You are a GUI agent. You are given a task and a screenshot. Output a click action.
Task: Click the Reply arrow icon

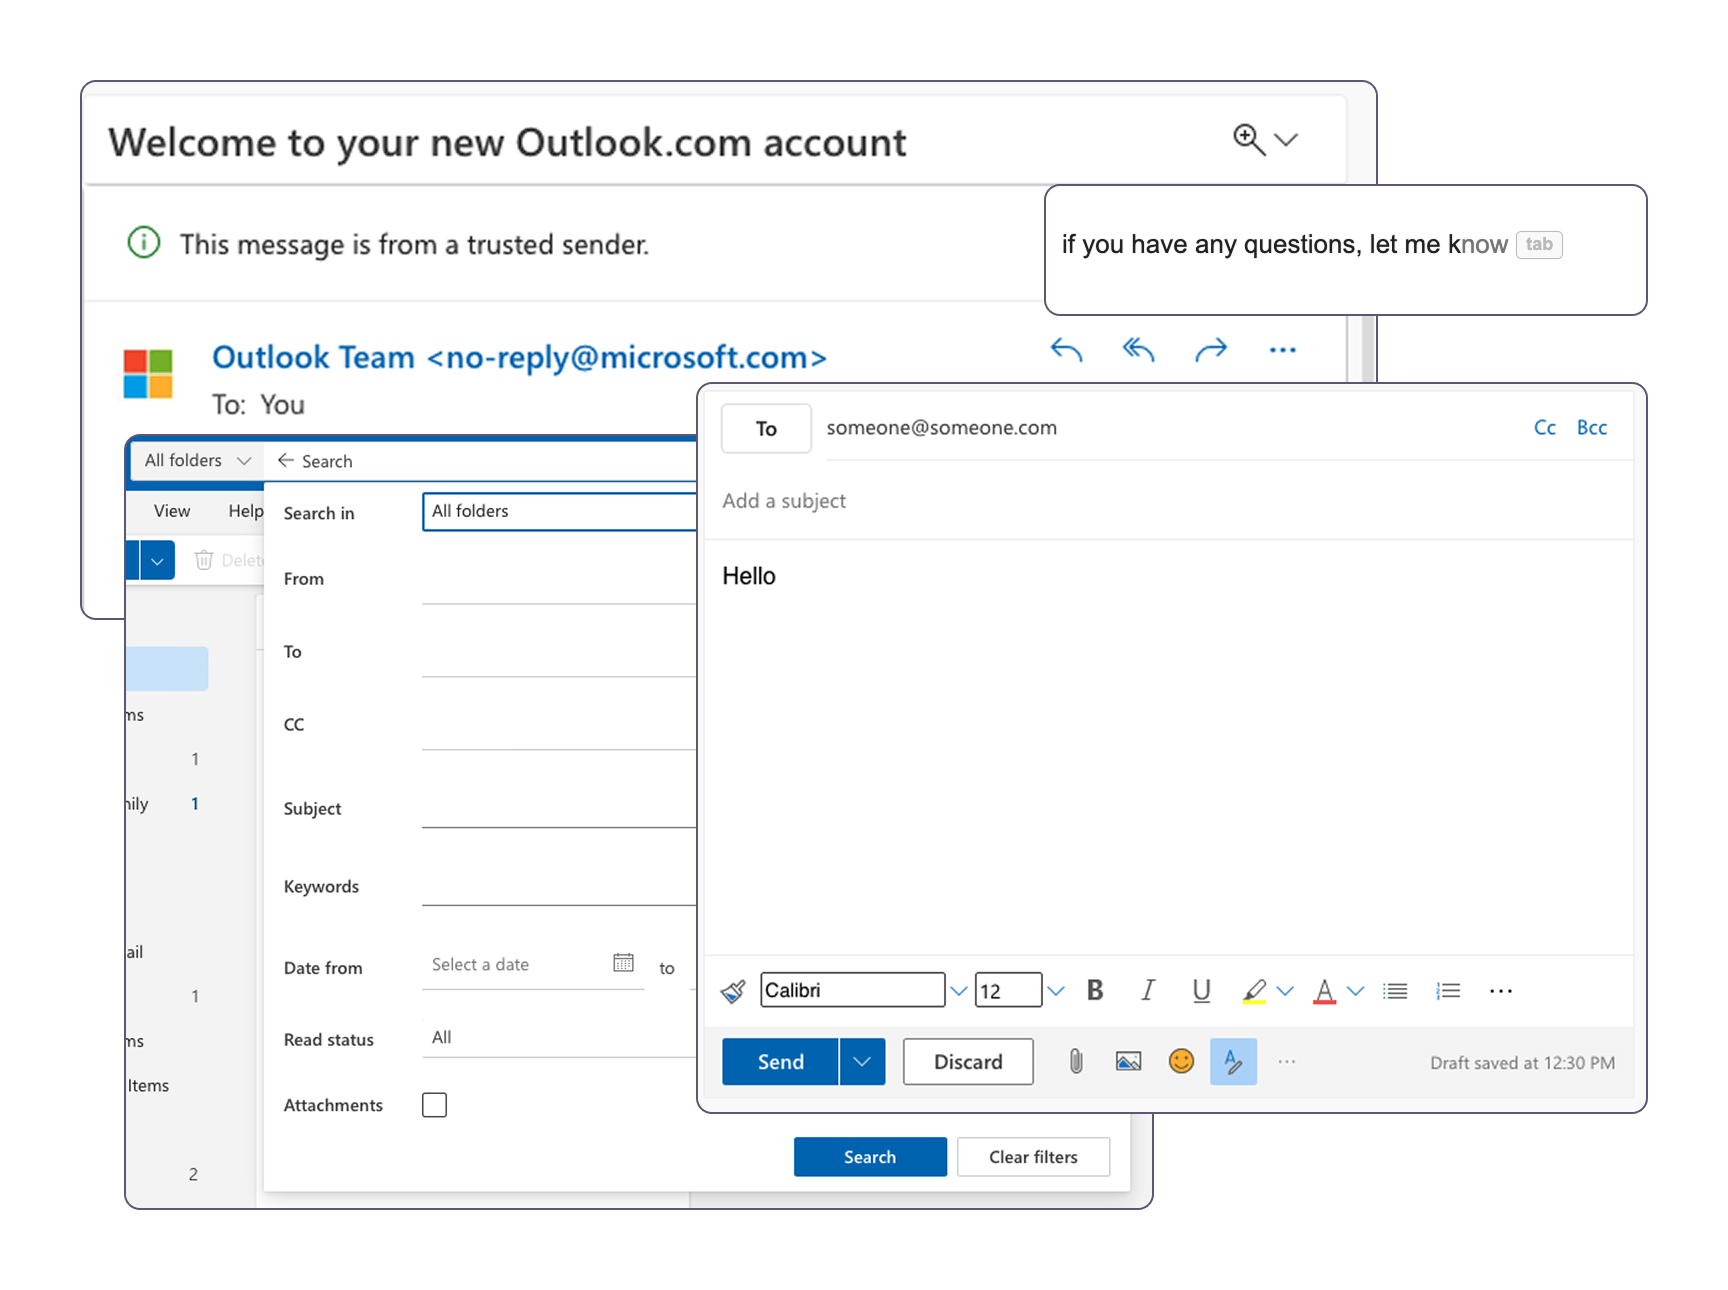[x=1066, y=349]
